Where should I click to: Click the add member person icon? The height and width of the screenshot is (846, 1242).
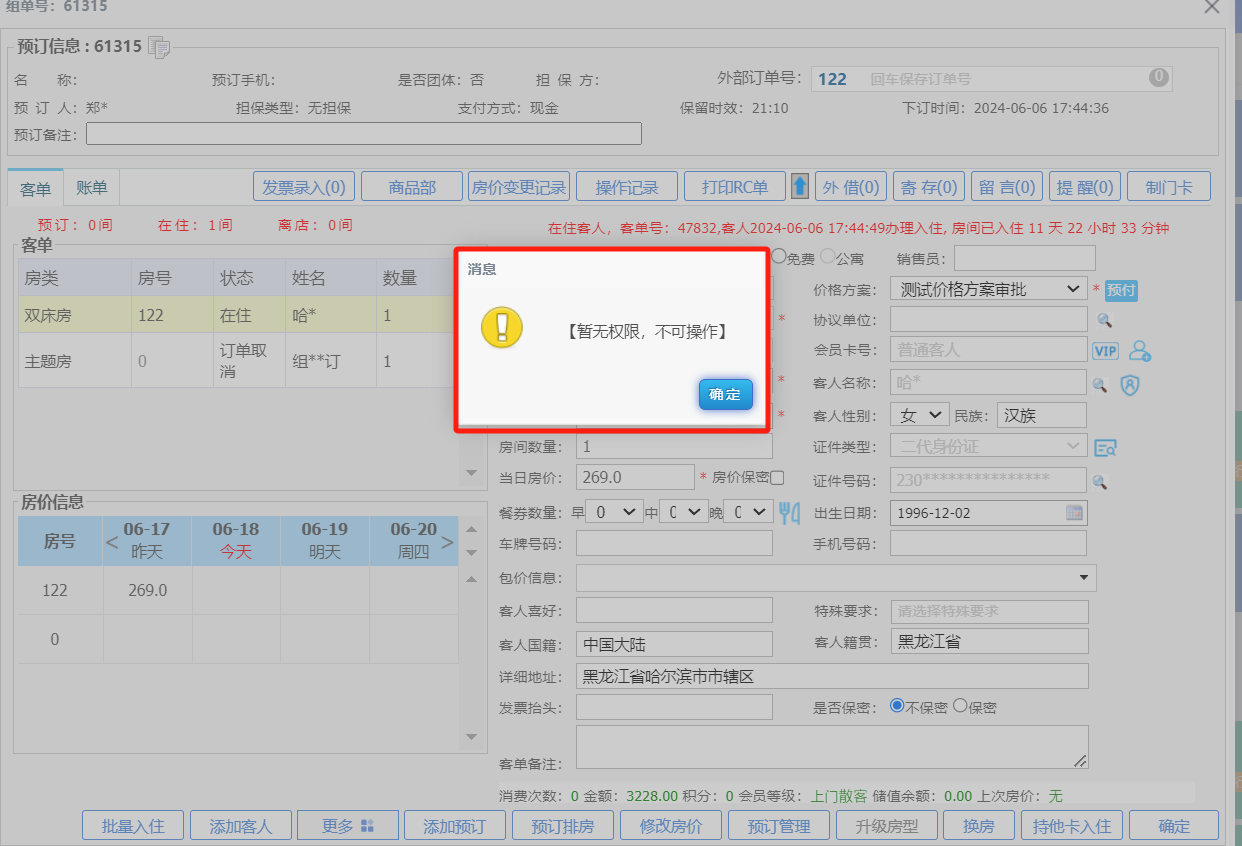[1139, 351]
